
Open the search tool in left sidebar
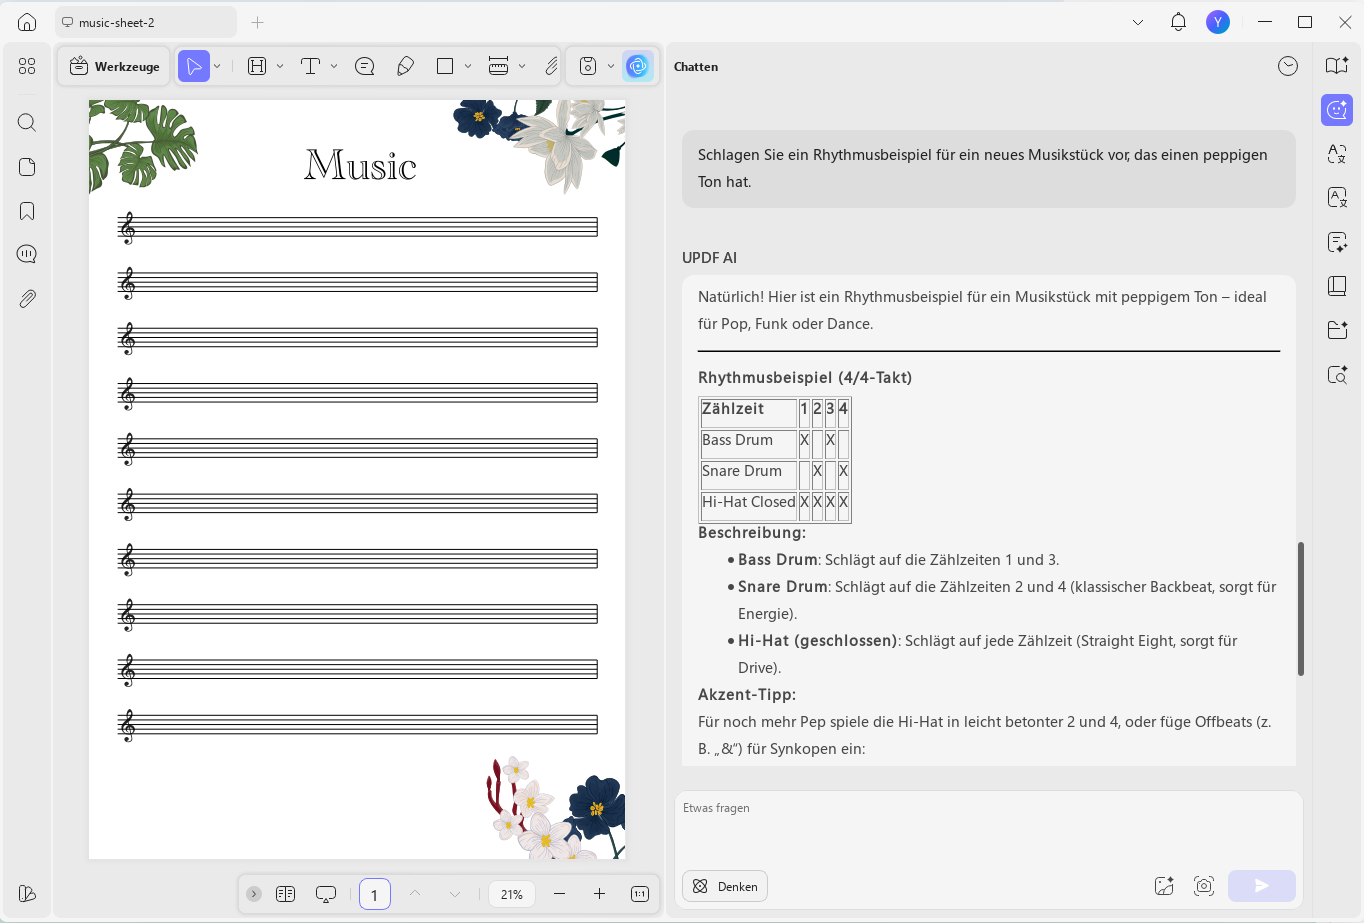point(27,122)
